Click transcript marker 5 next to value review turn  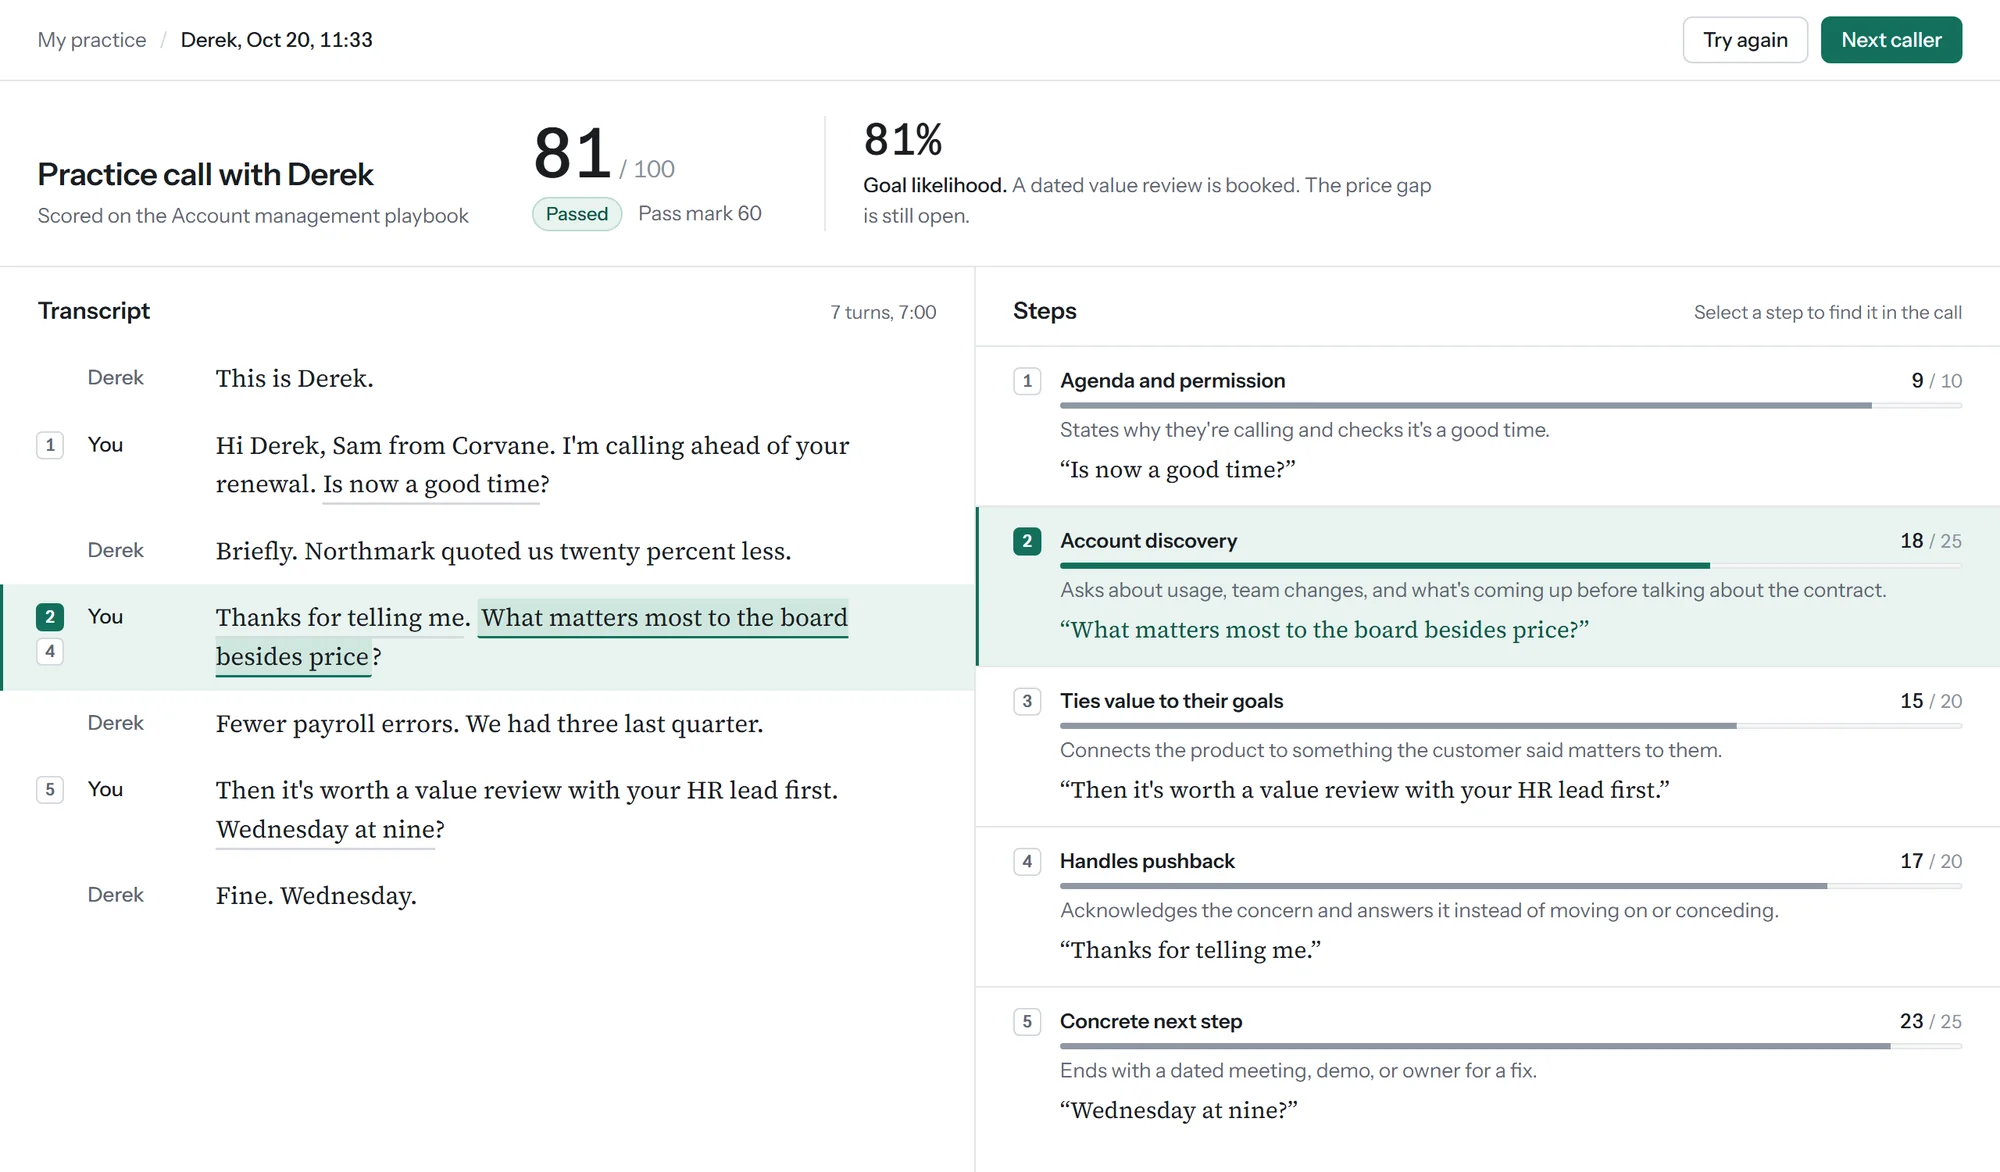pyautogui.click(x=50, y=790)
